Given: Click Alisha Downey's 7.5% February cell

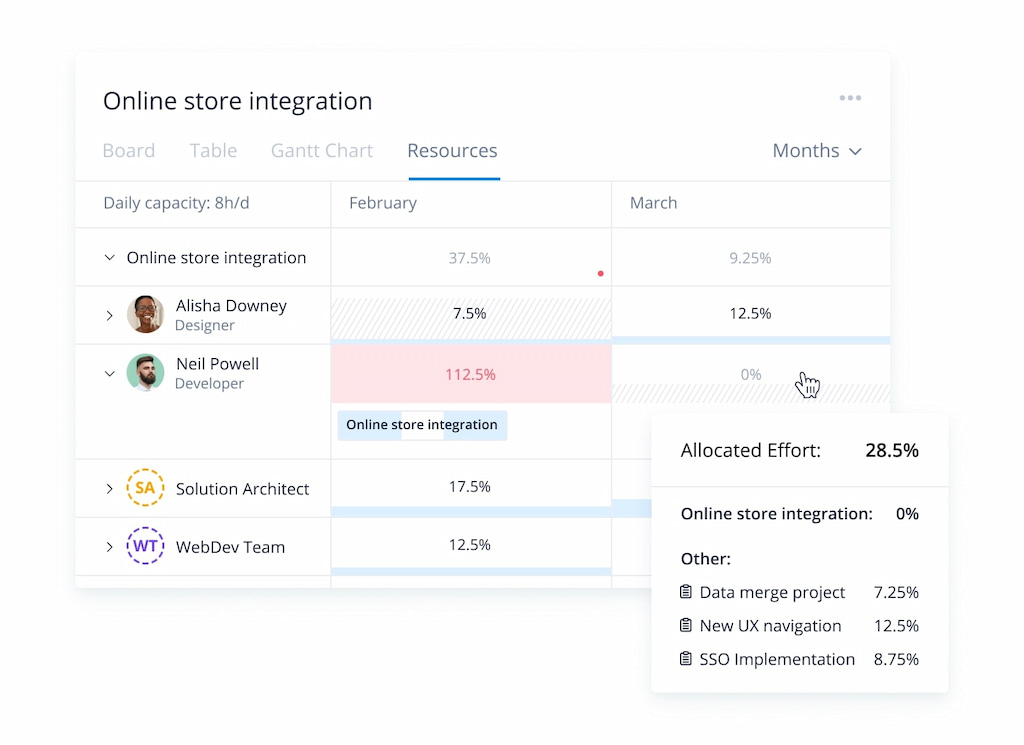Looking at the screenshot, I should [x=470, y=313].
